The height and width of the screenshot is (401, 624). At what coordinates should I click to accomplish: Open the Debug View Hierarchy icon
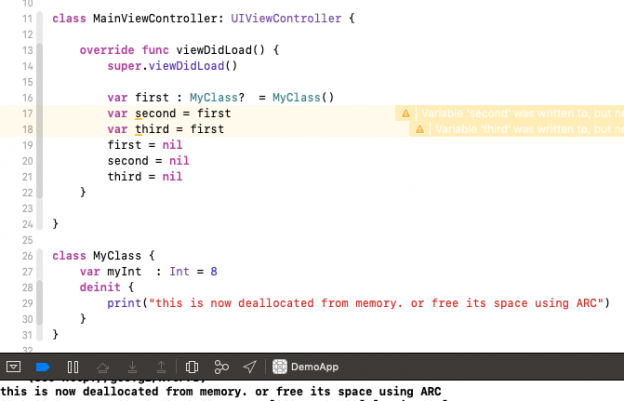click(x=192, y=367)
